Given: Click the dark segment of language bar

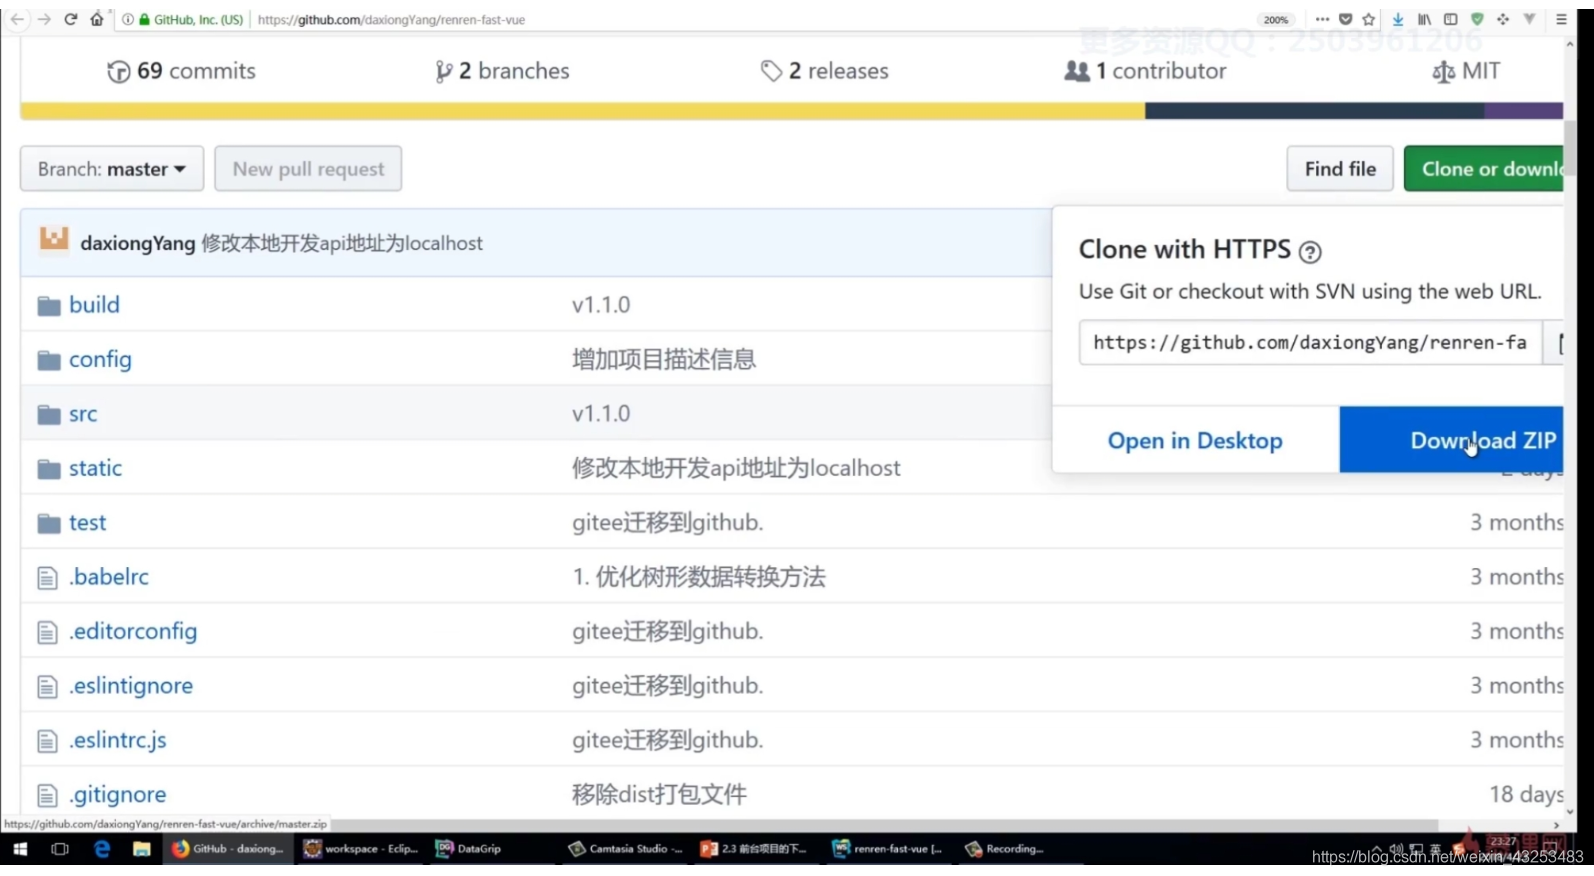Looking at the screenshot, I should 1314,111.
